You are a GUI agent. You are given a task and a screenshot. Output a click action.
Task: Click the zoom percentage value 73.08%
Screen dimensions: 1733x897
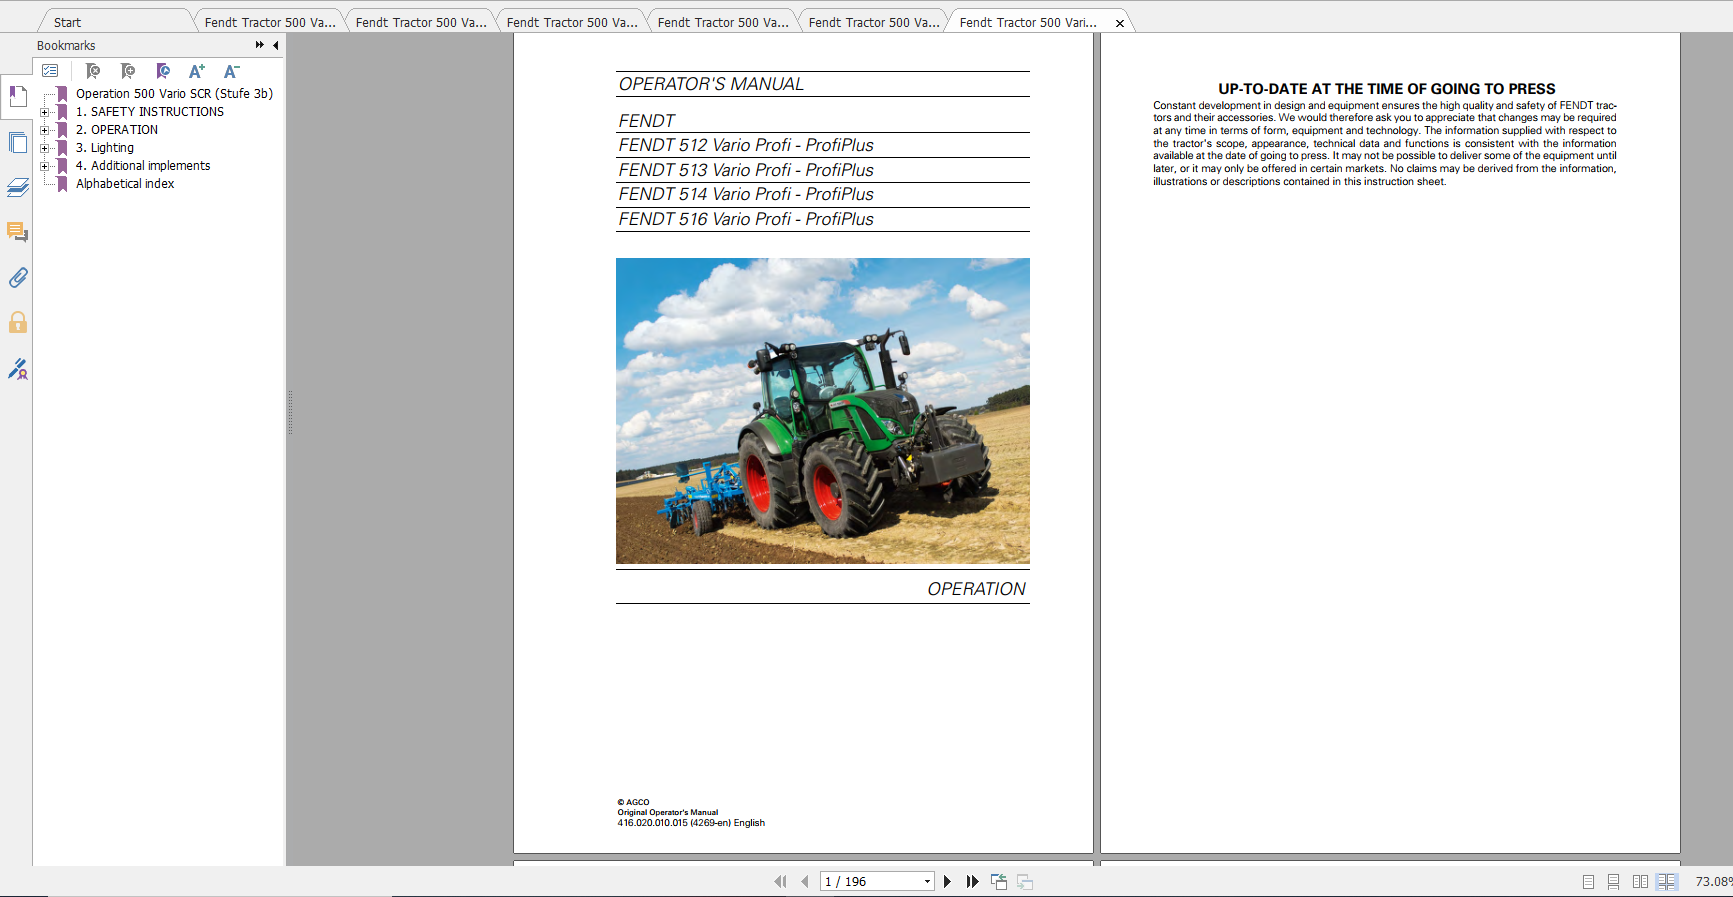[1714, 881]
